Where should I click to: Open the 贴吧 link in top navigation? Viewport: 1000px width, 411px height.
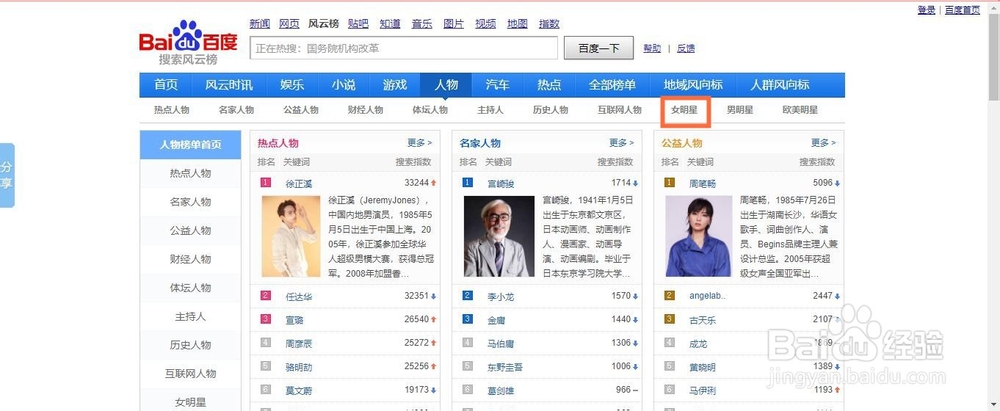click(358, 24)
